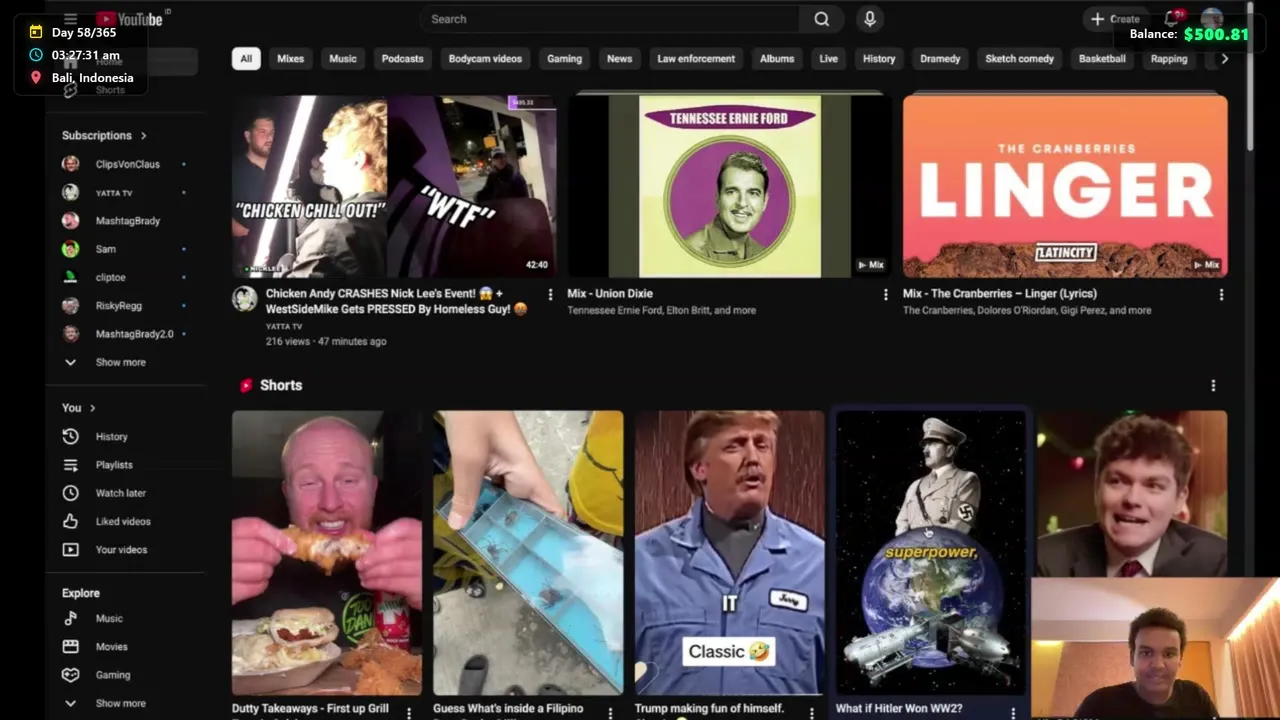
Task: Select the Podcasts filter chip
Action: pos(402,58)
